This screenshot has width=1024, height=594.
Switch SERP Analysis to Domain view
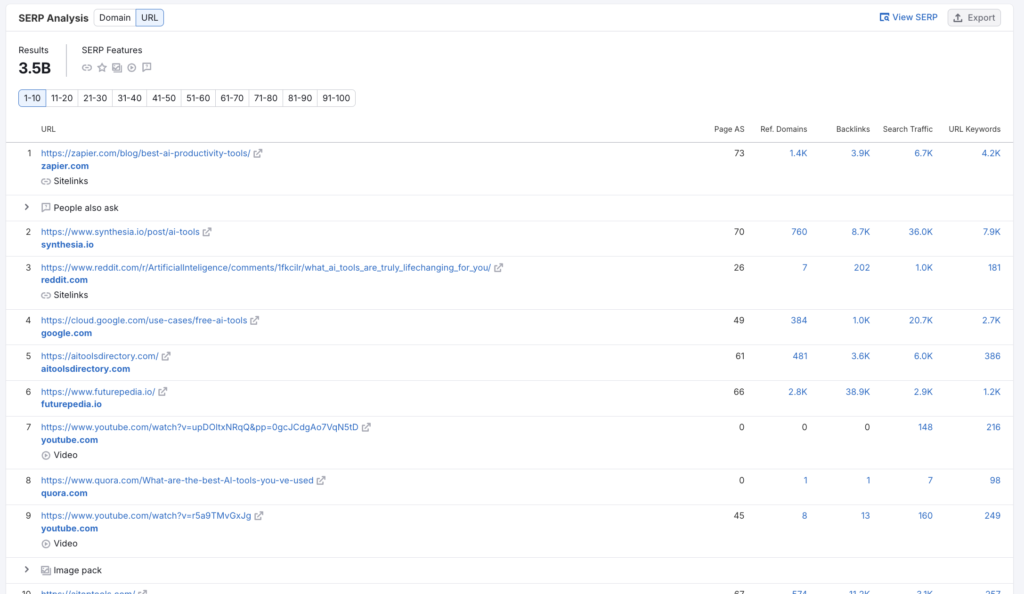(x=115, y=18)
